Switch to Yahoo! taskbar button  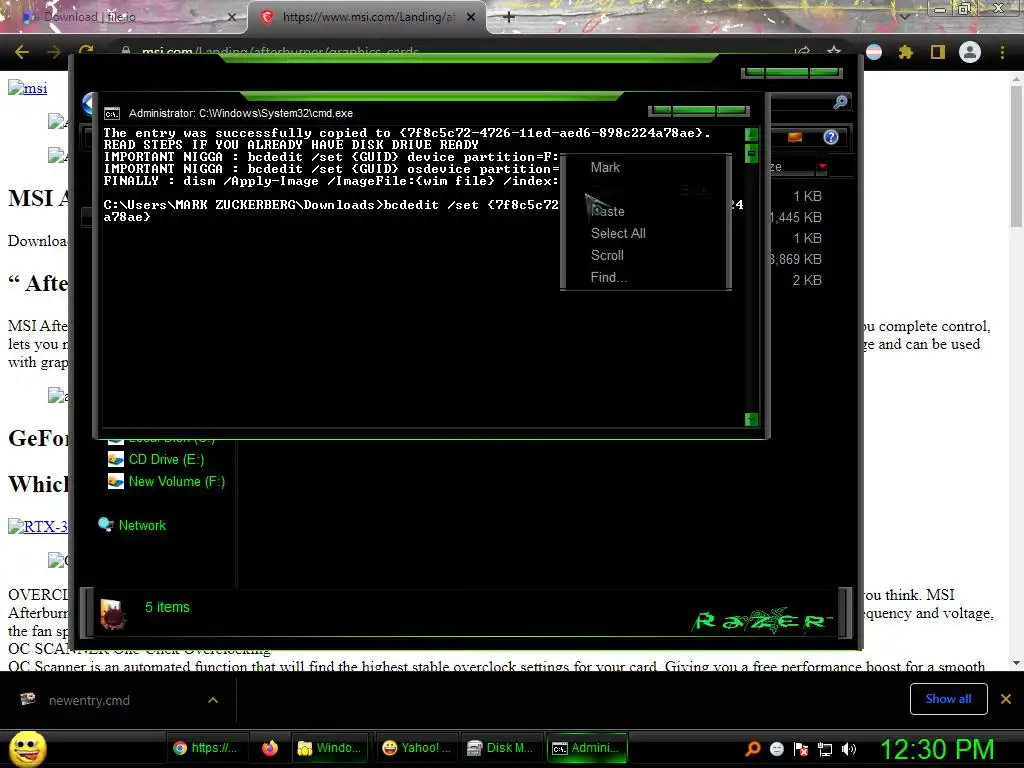coord(415,748)
